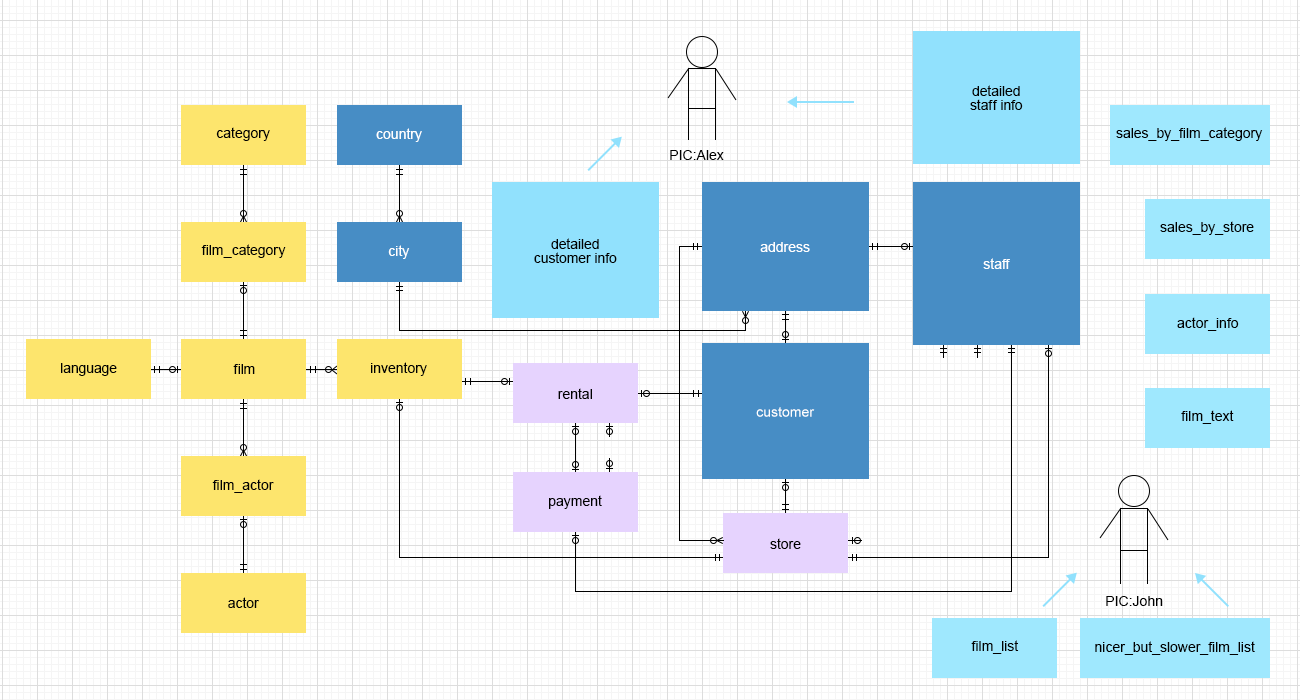This screenshot has width=1300, height=700.
Task: Select the detailed staff info box
Action: click(x=996, y=97)
